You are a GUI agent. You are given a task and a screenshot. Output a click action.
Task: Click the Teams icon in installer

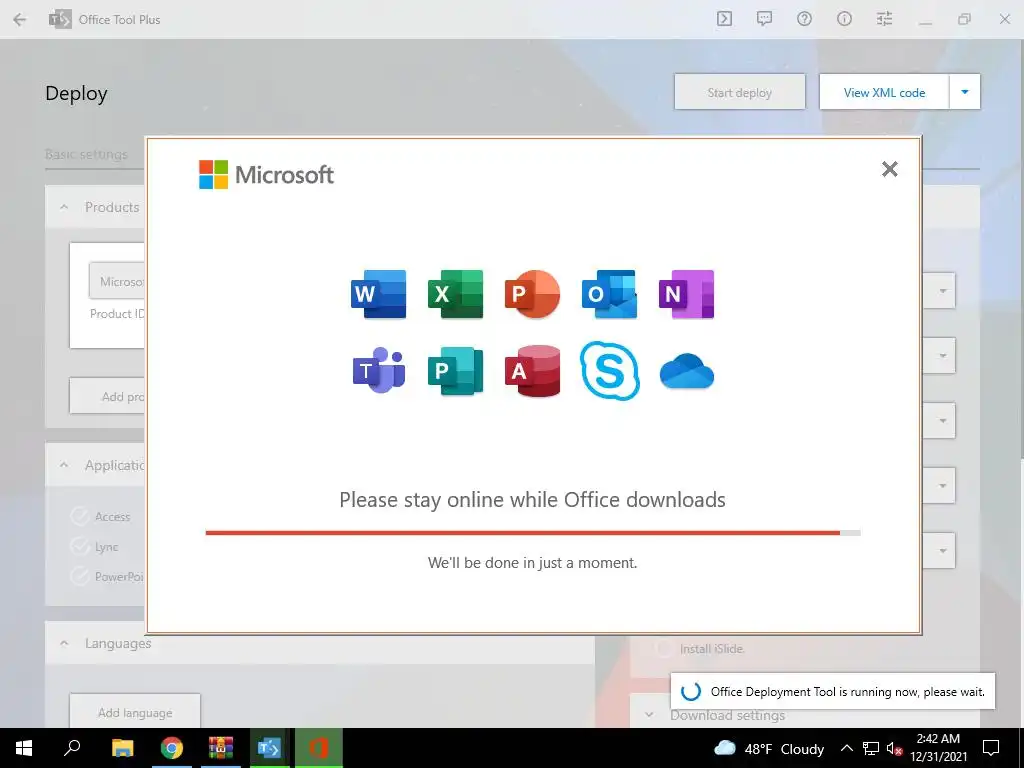pyautogui.click(x=379, y=370)
